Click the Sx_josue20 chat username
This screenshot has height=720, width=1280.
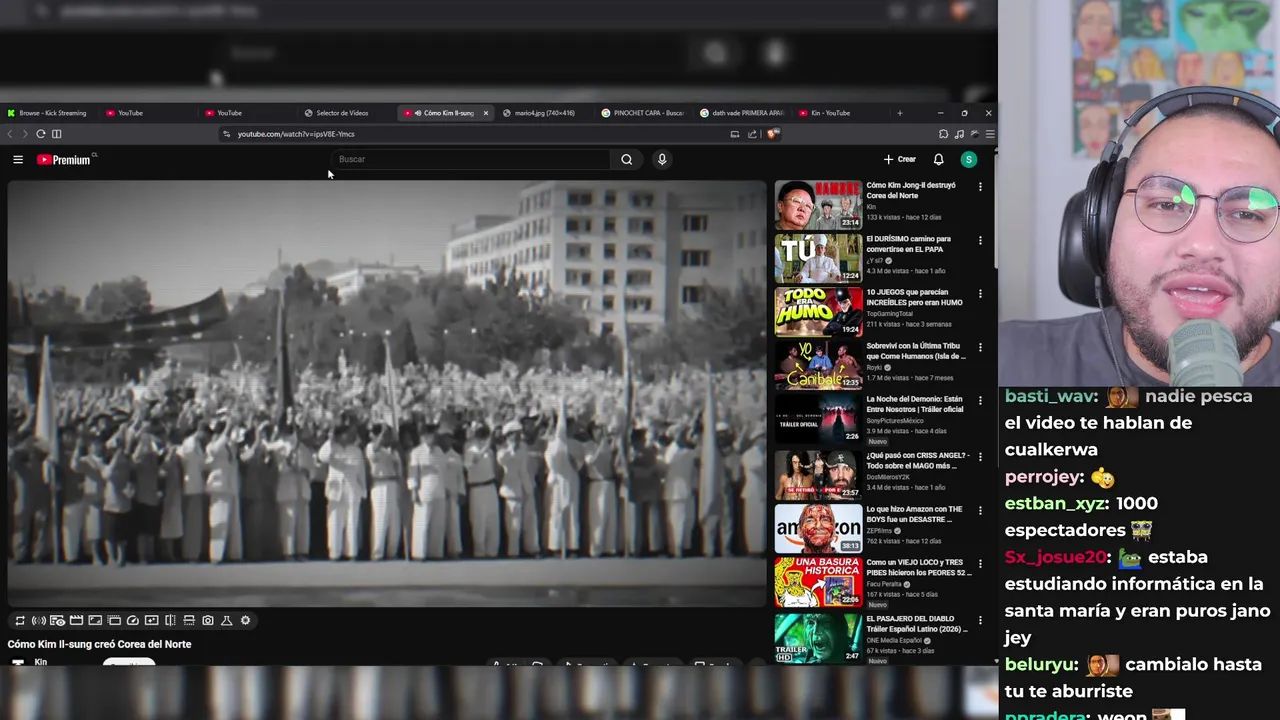[1056, 557]
